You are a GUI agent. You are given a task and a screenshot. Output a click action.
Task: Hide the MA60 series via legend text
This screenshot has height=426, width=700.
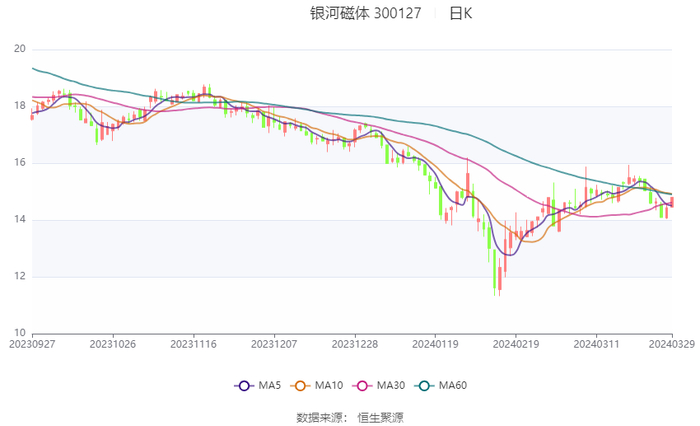(453, 386)
